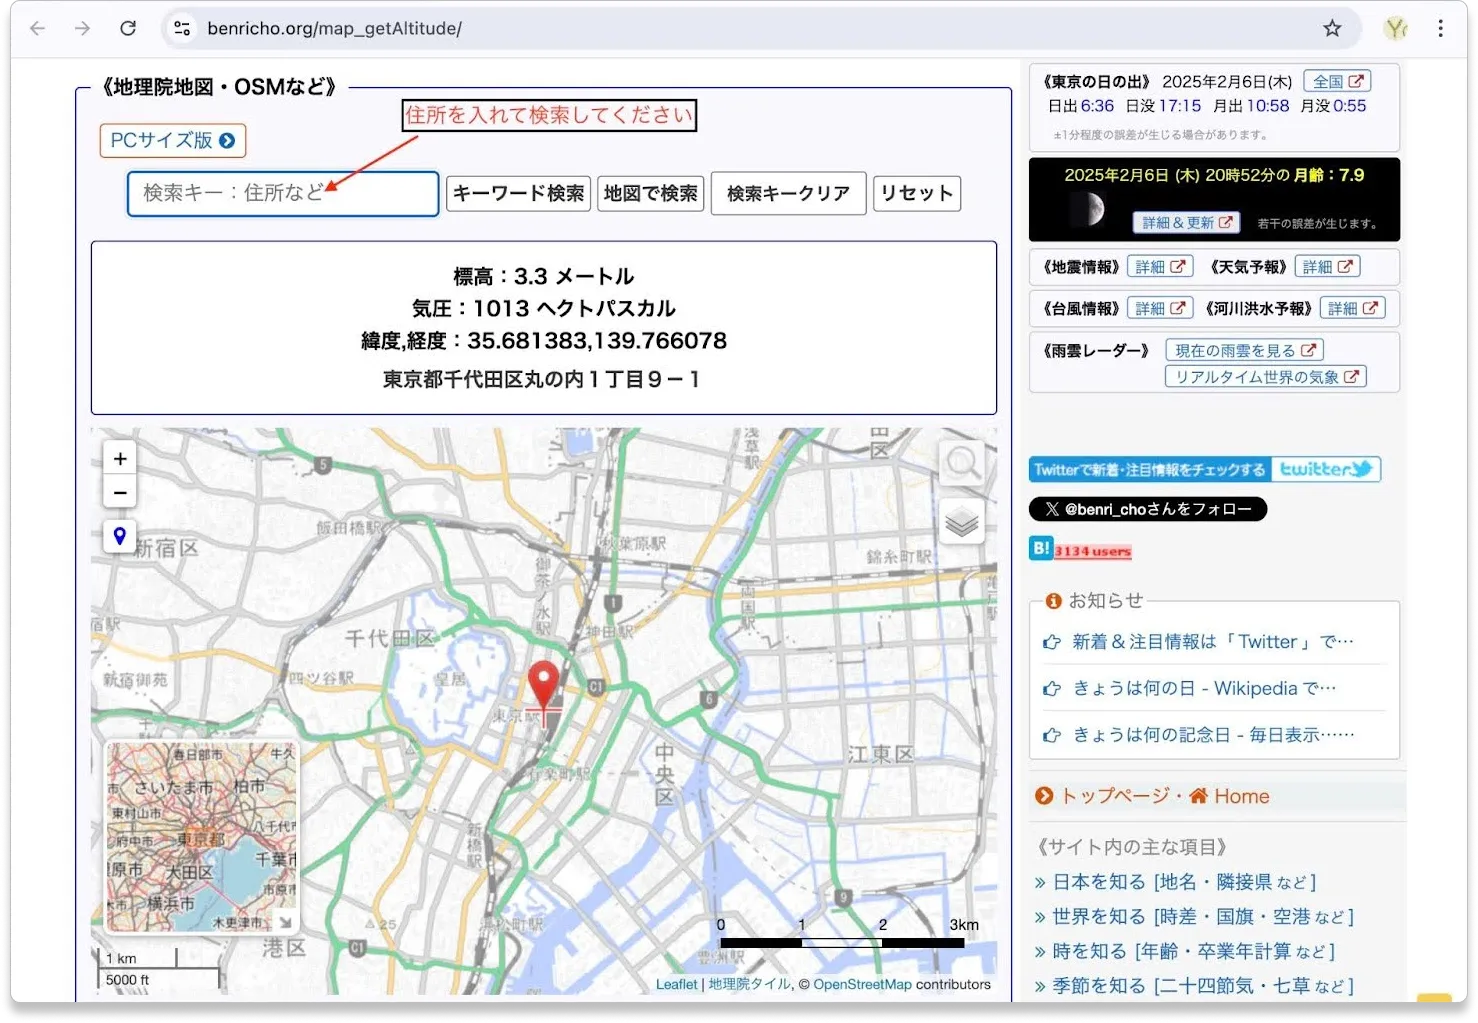Expand 日本を知る menu item
Image resolution: width=1478 pixels, height=1023 pixels.
[1175, 882]
